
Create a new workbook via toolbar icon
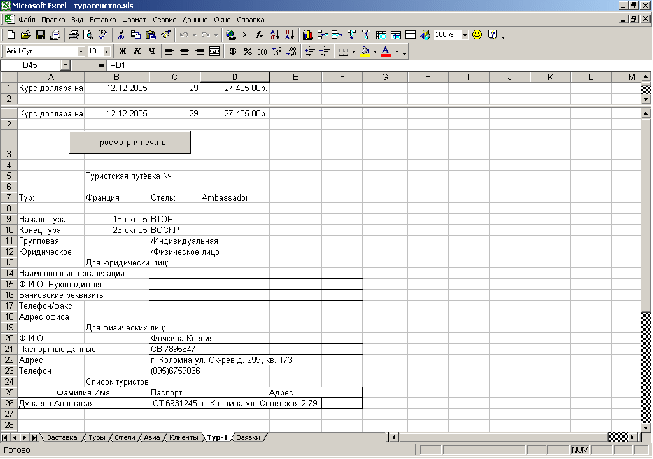(11, 35)
